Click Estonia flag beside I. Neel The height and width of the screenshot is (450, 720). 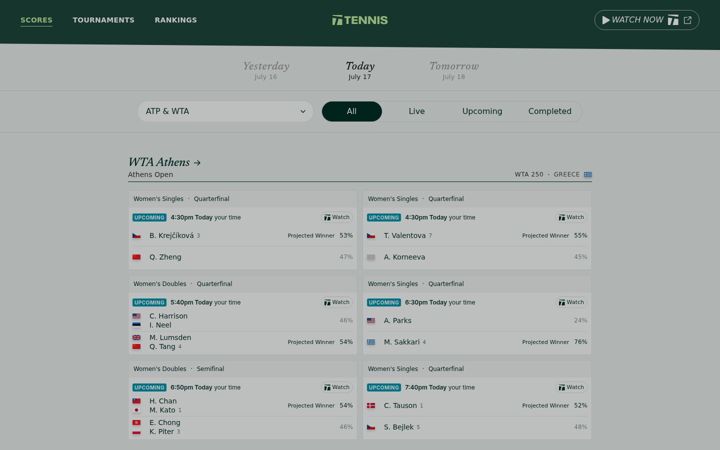[136, 325]
